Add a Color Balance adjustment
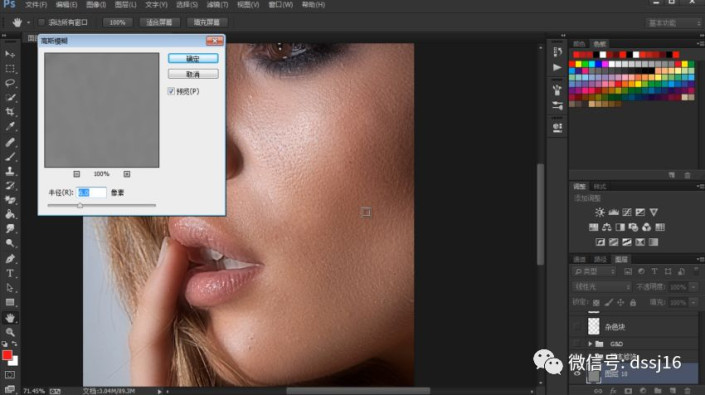705x395 pixels. coord(607,227)
